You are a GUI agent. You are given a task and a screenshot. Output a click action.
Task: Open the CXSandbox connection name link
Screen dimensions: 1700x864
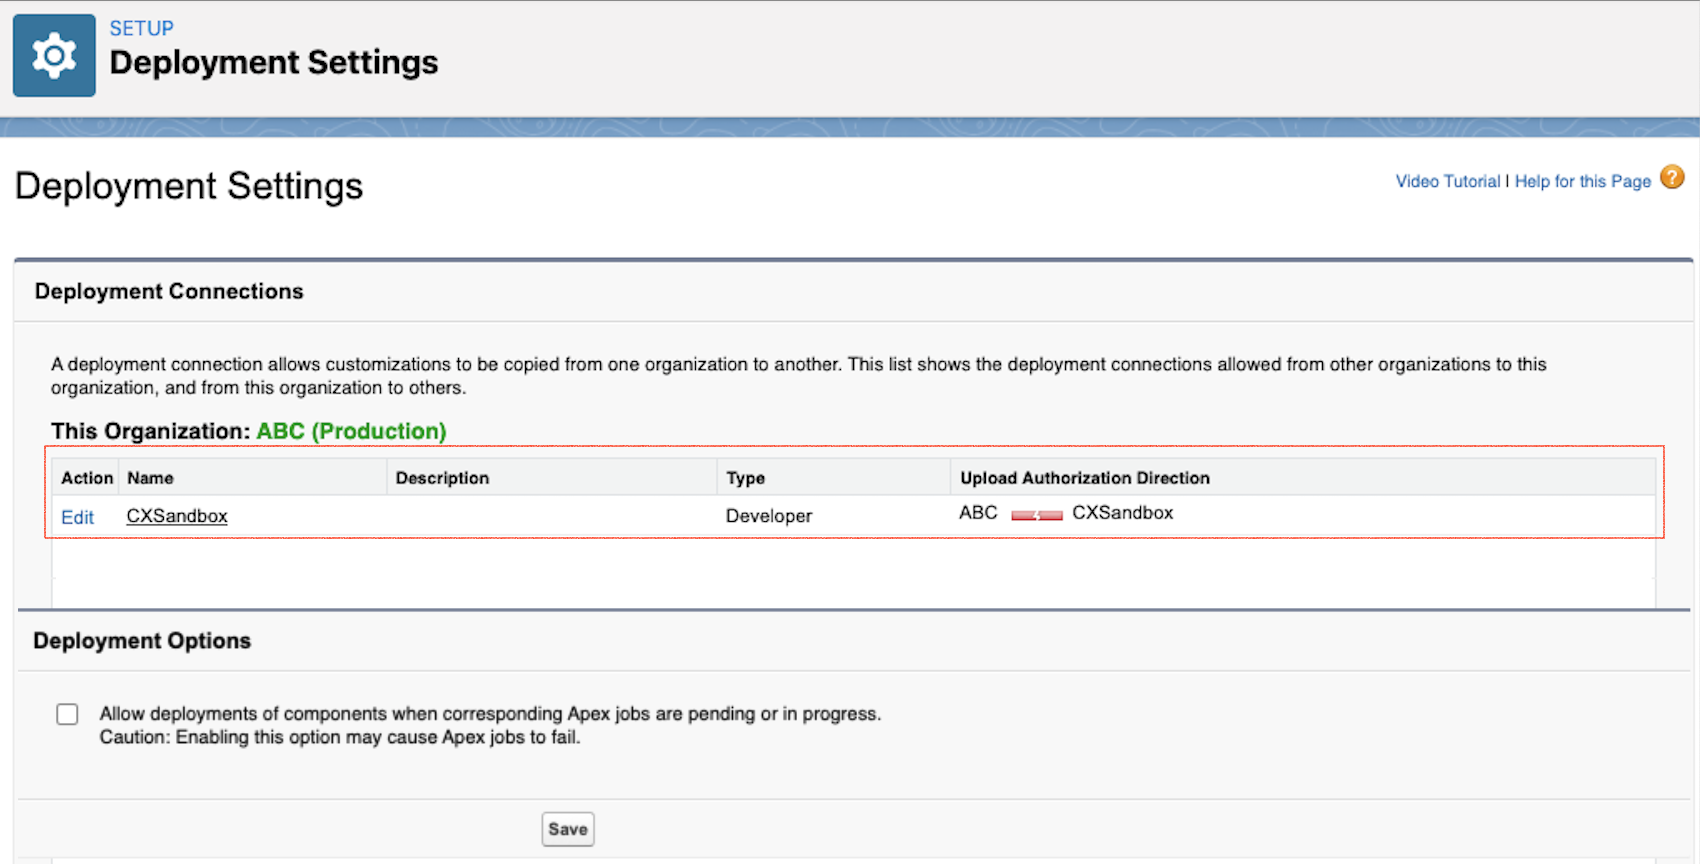point(177,516)
